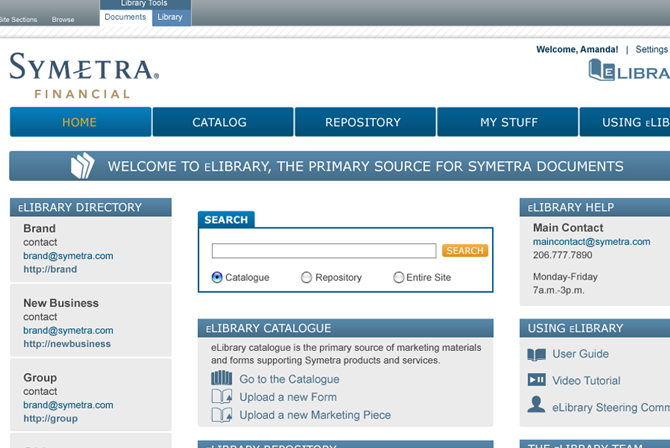Click the eLibrary book logo icon

[602, 70]
